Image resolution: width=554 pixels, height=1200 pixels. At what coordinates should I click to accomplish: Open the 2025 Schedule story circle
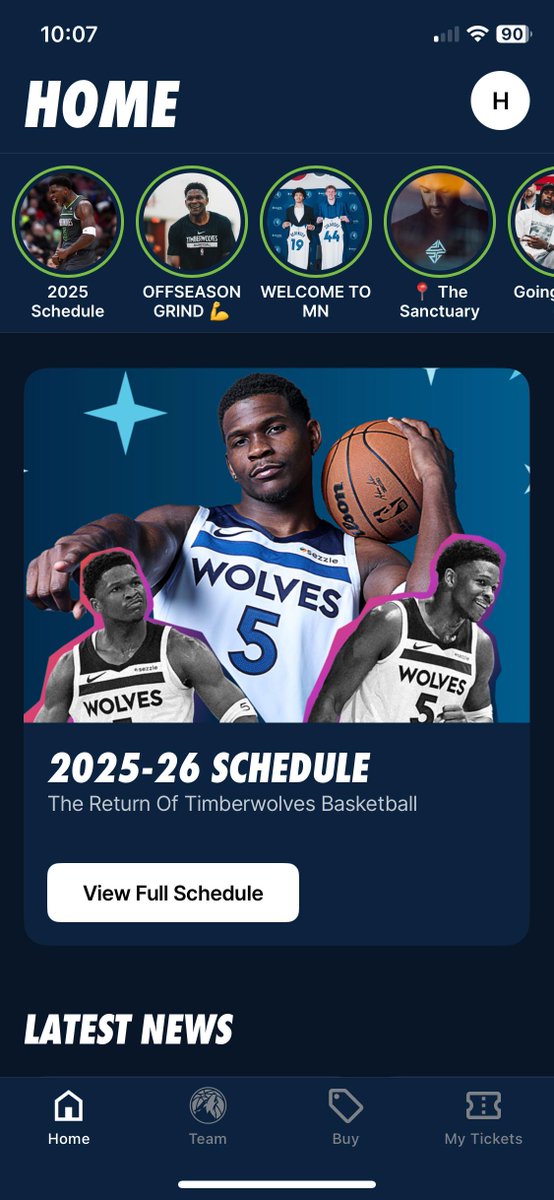[x=68, y=221]
